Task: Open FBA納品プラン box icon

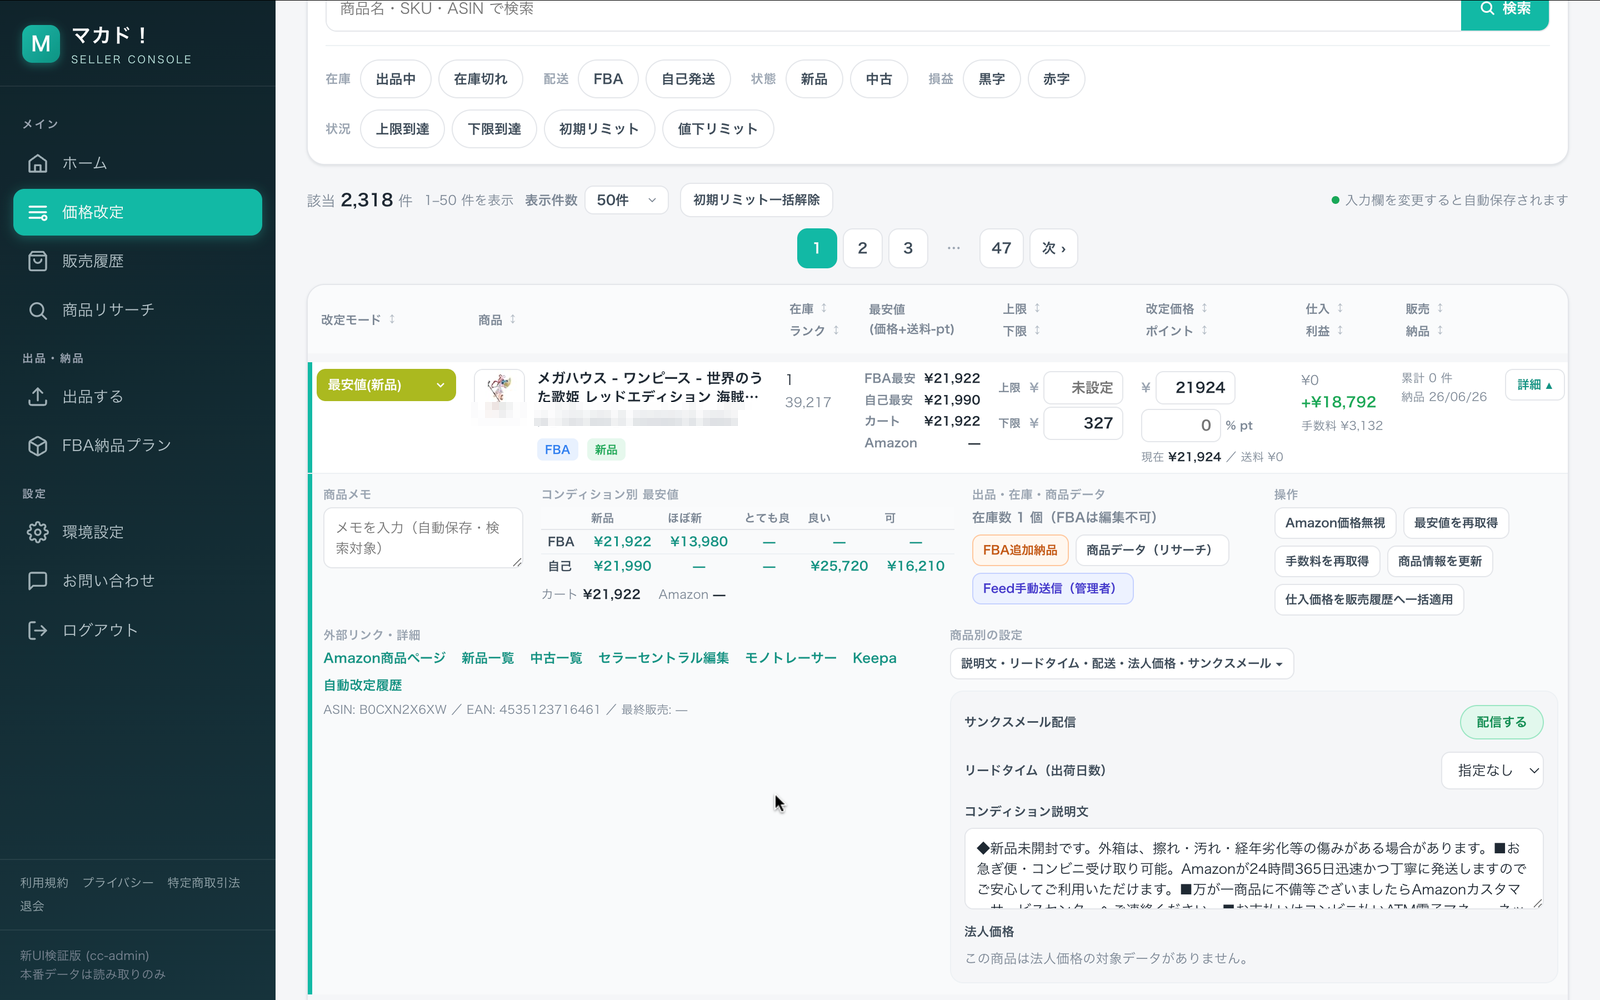Action: (x=38, y=446)
